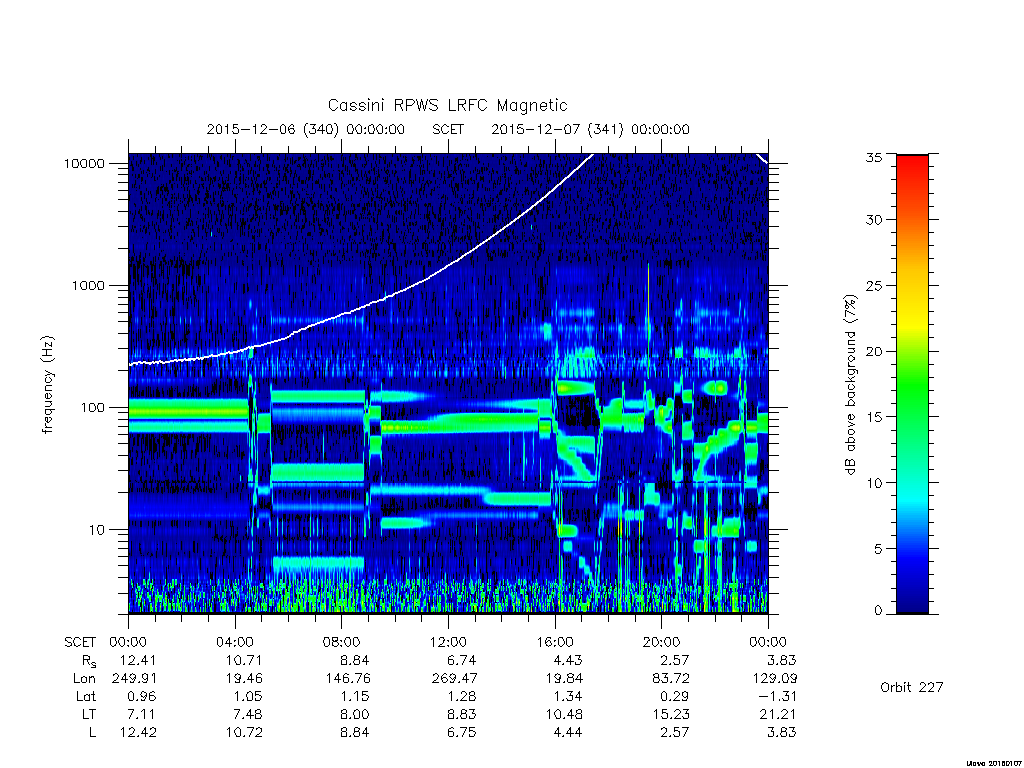Click the 'Lon' row label
This screenshot has height=768, width=1024.
84,679
